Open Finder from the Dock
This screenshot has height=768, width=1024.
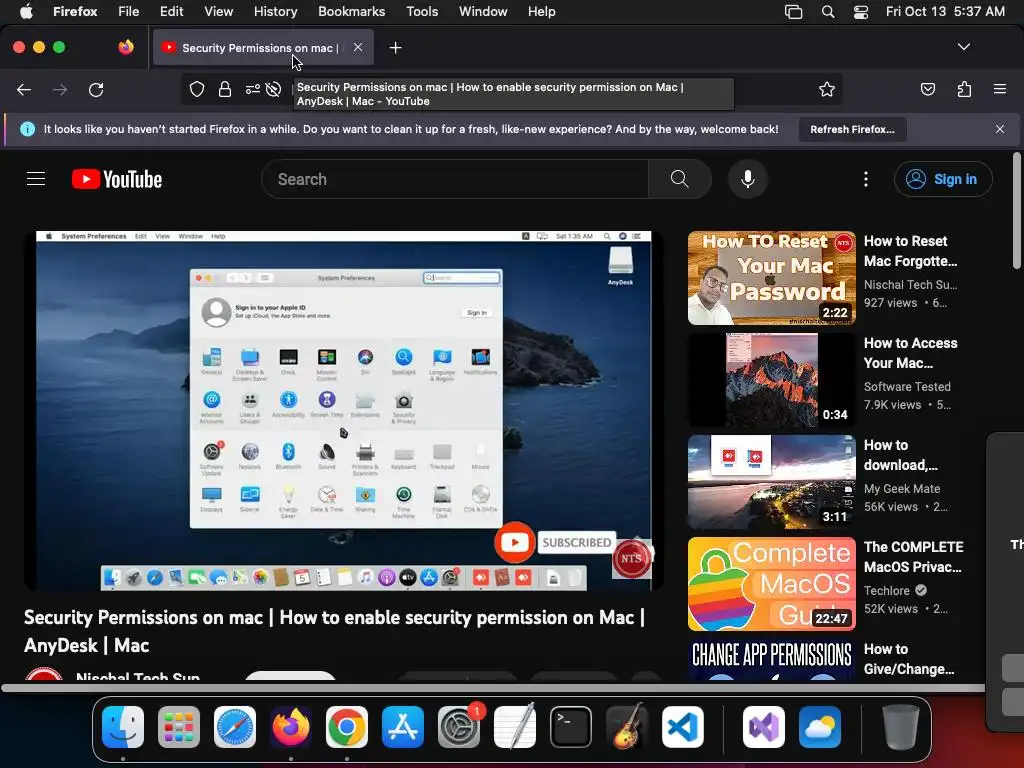pyautogui.click(x=123, y=727)
